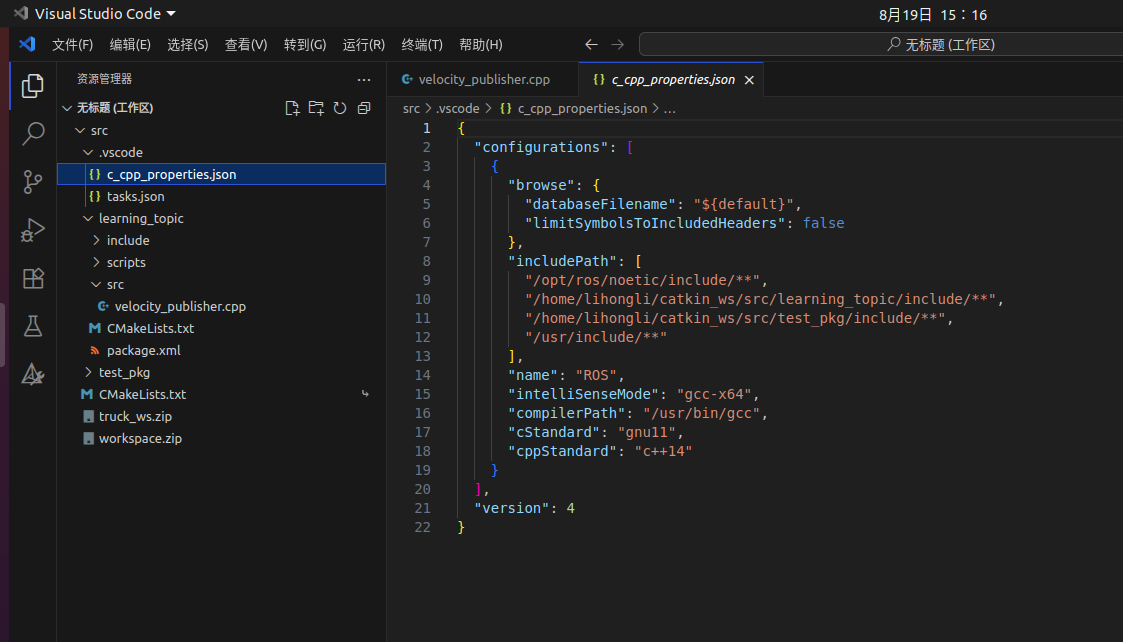1123x642 pixels.
Task: Open the Source Control view
Action: coord(32,182)
